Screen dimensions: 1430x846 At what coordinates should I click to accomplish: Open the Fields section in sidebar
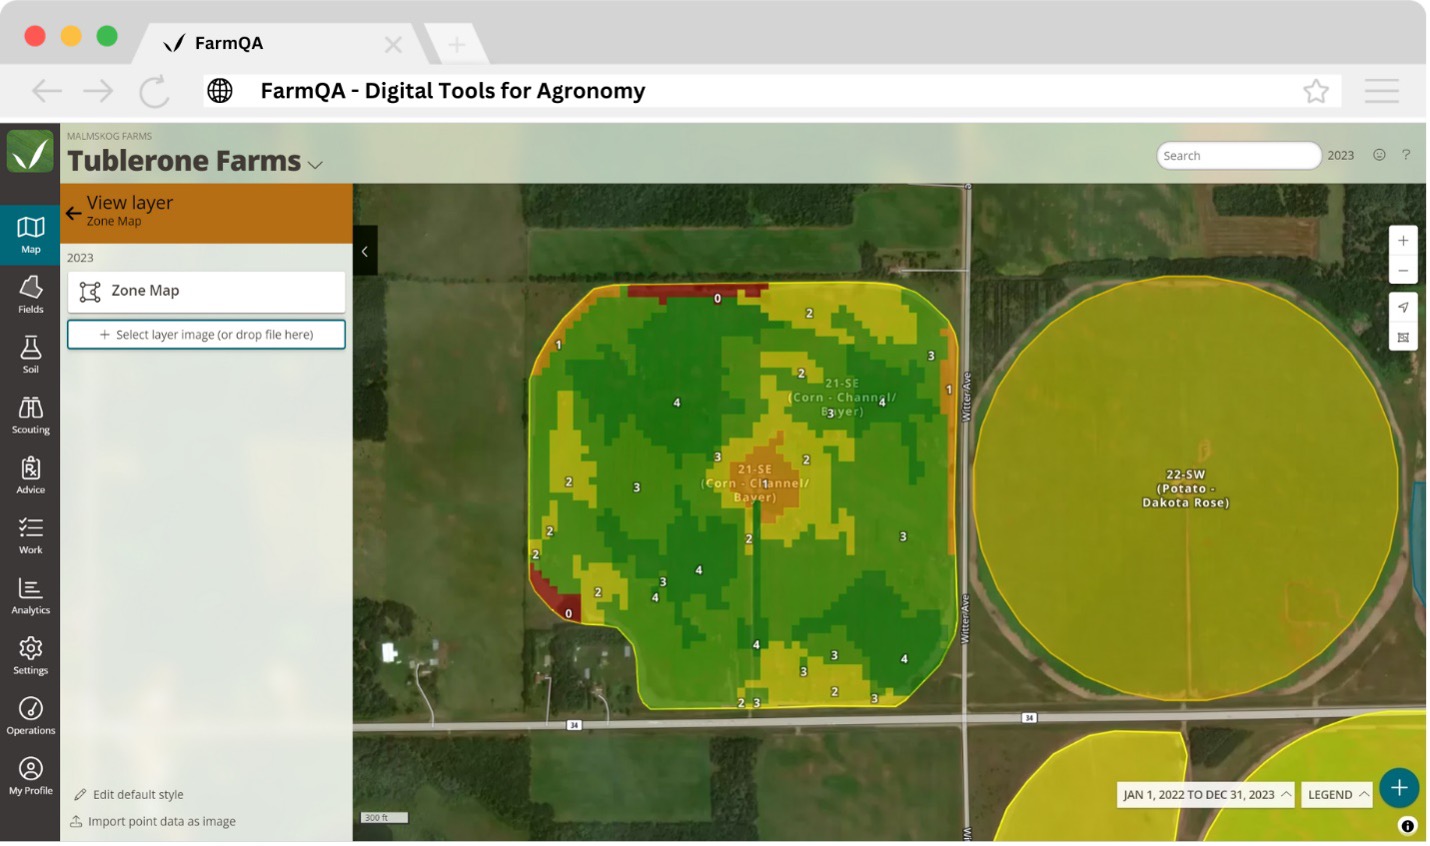pos(30,295)
